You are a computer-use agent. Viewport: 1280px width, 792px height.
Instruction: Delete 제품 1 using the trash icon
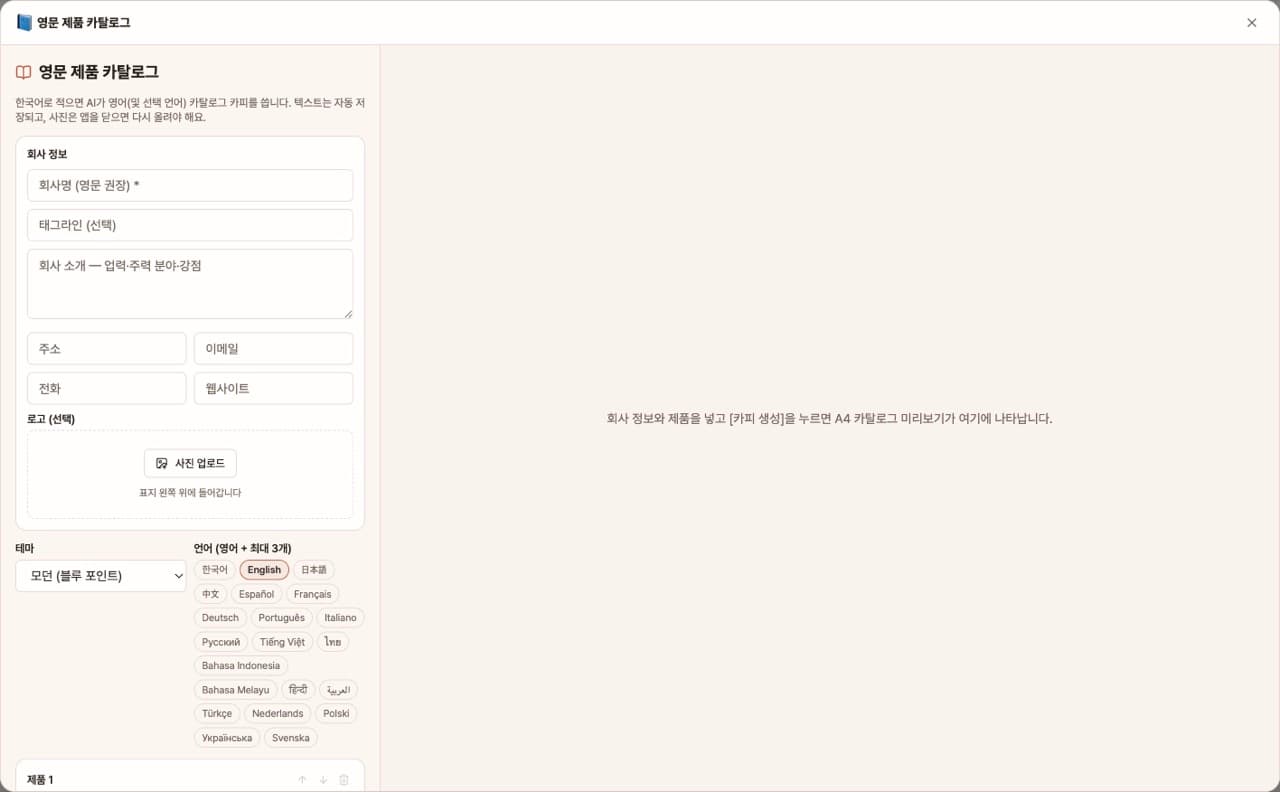pos(344,780)
